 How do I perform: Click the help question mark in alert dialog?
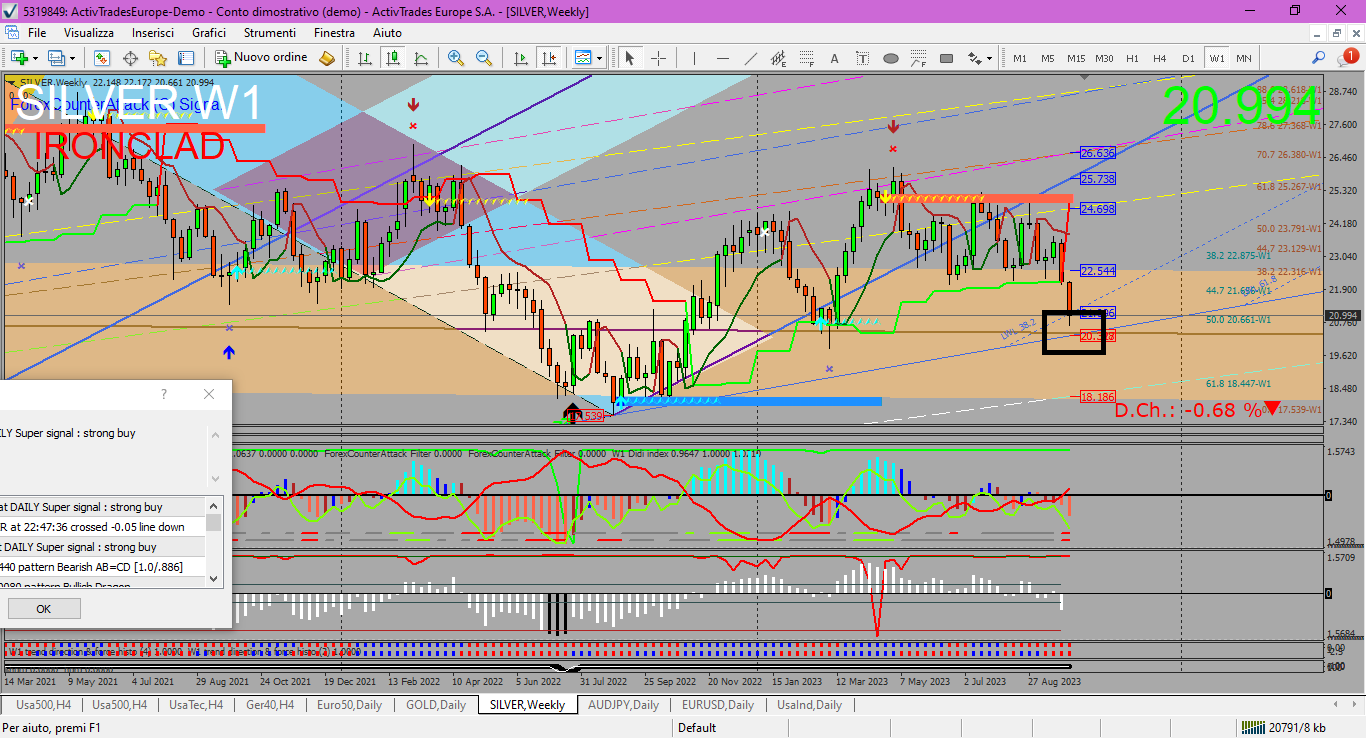(x=164, y=394)
